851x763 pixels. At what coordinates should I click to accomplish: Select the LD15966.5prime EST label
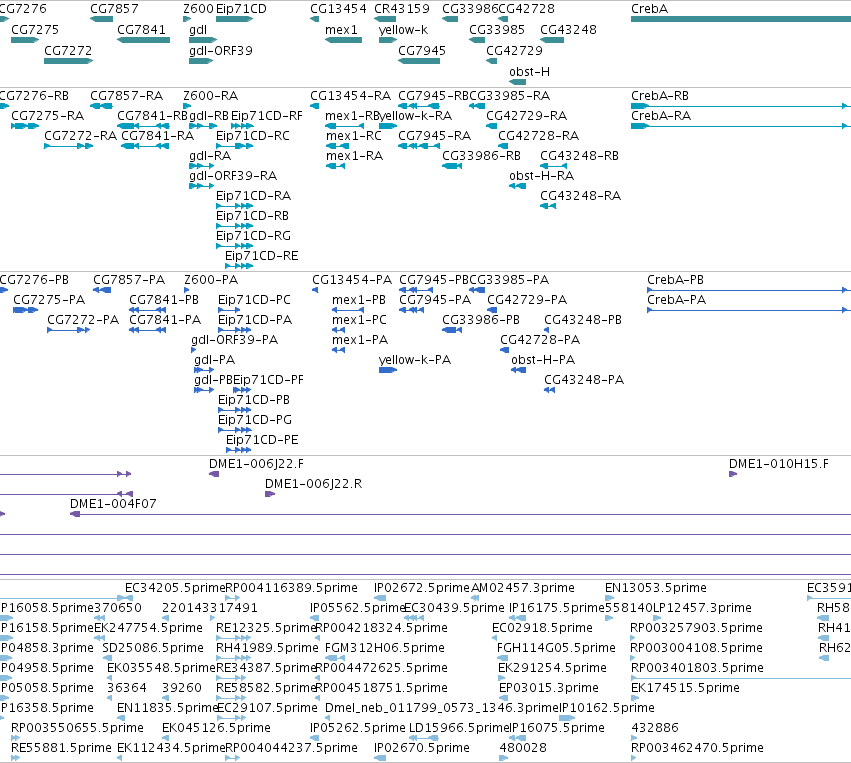[459, 728]
